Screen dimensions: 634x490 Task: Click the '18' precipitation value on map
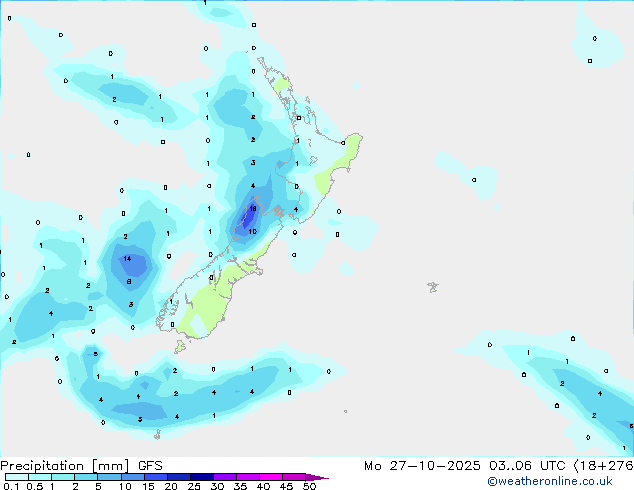(x=253, y=209)
